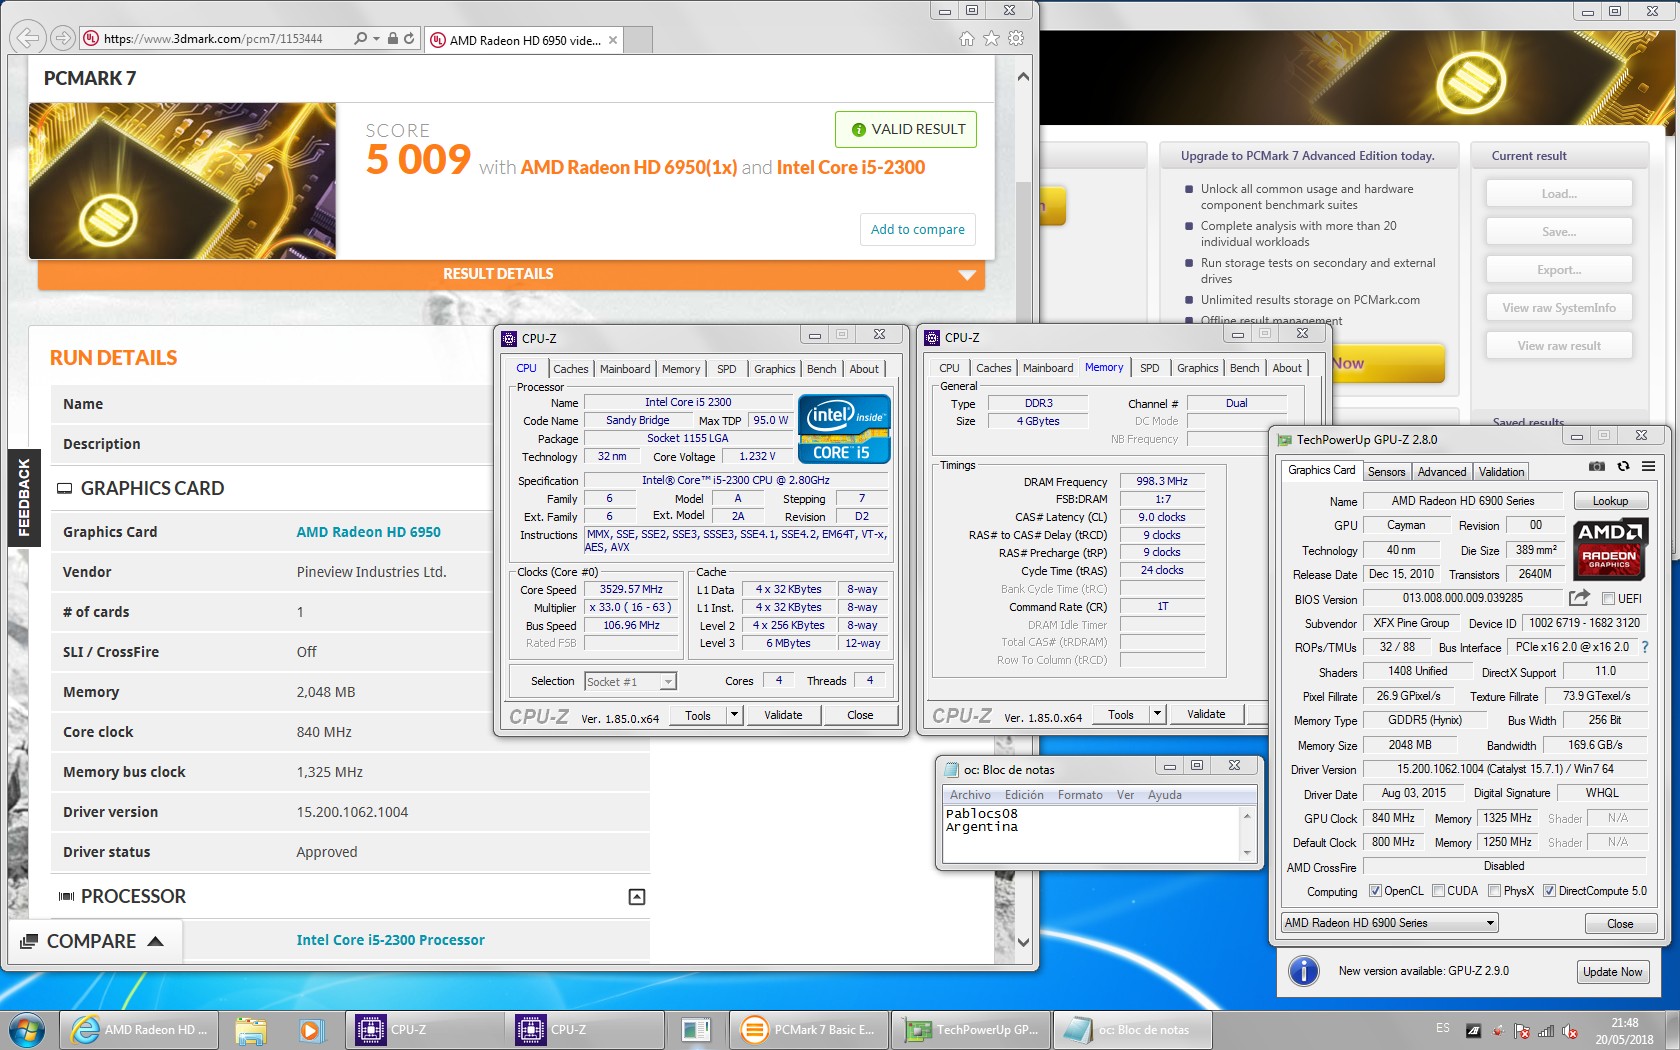Click the address bar search magnifier icon
1680x1050 pixels.
click(x=360, y=39)
